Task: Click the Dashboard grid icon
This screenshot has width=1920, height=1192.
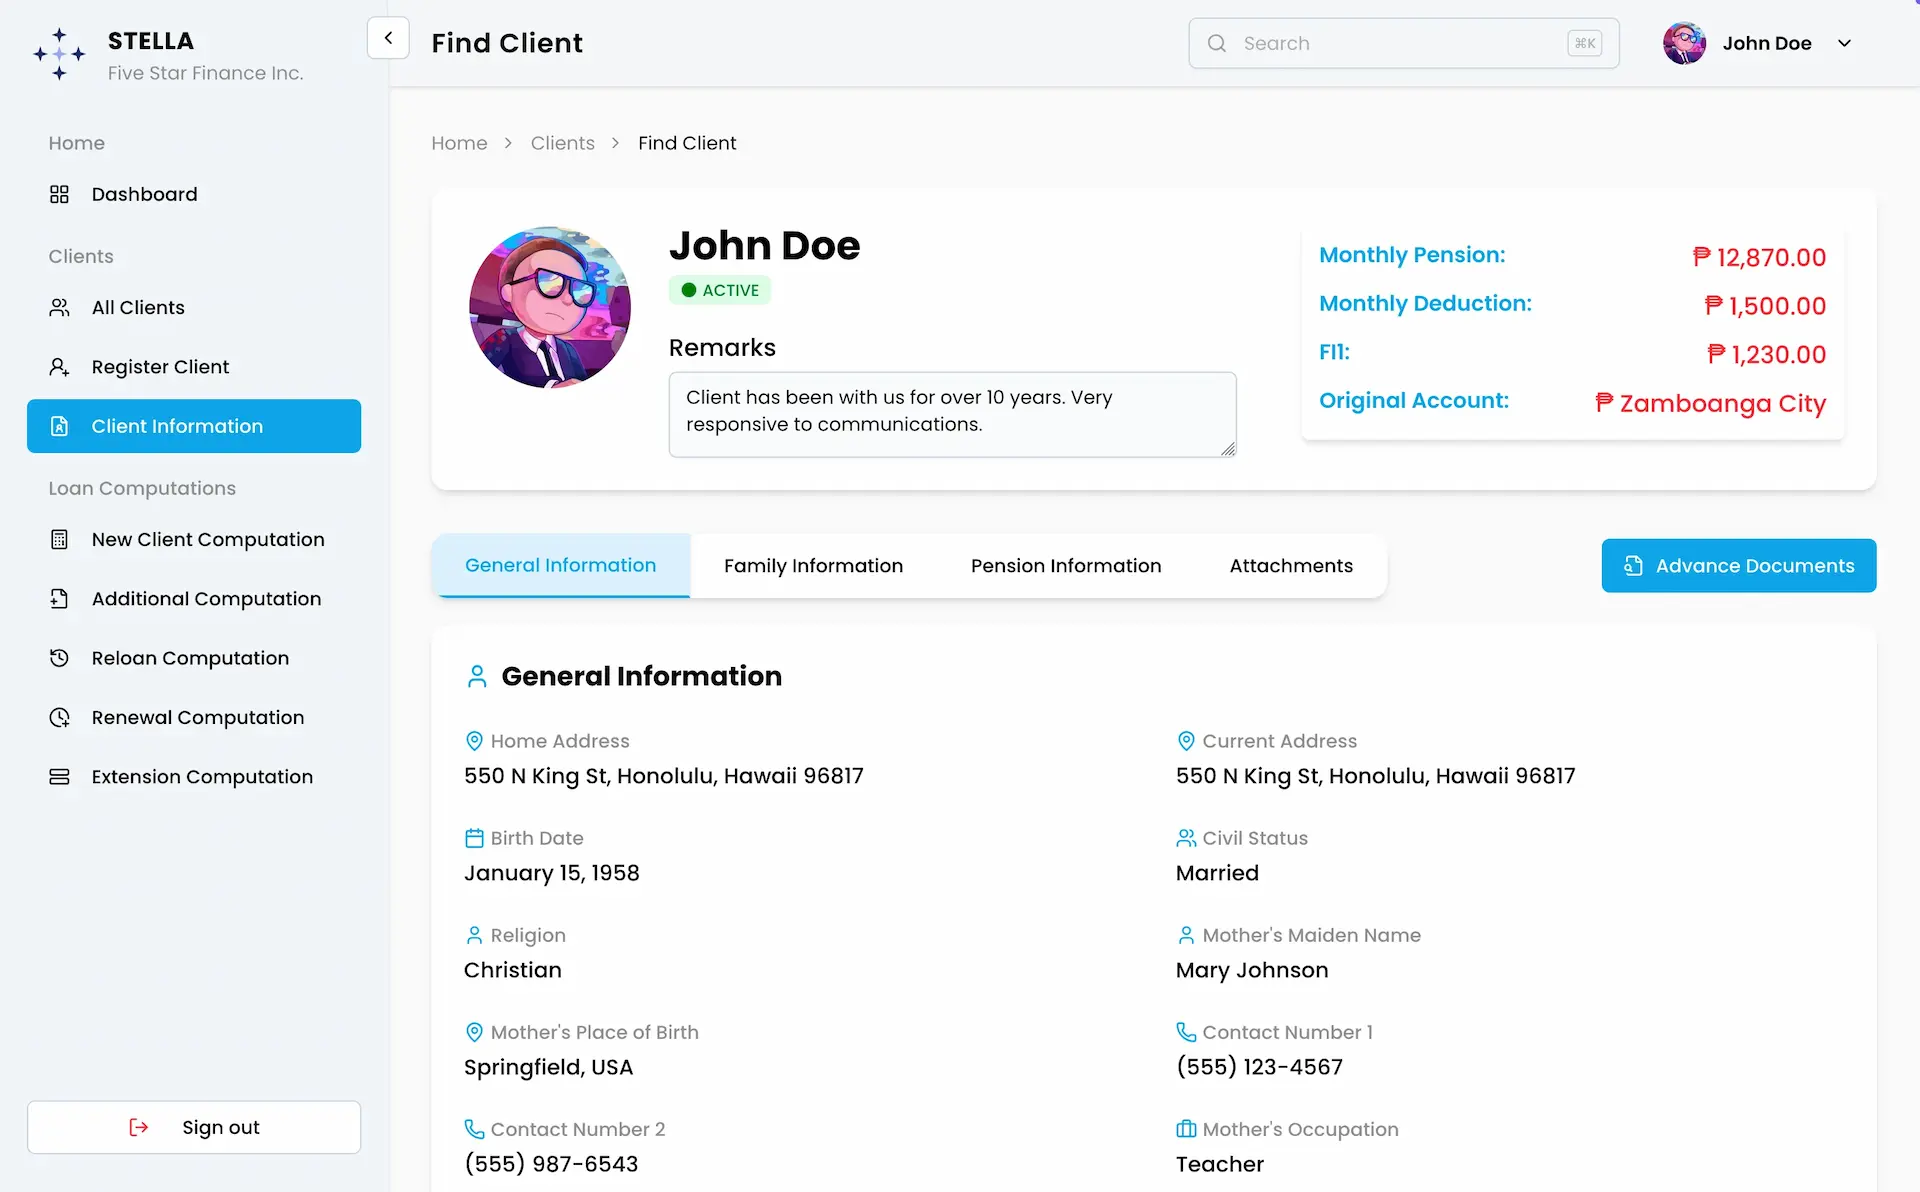Action: [59, 194]
